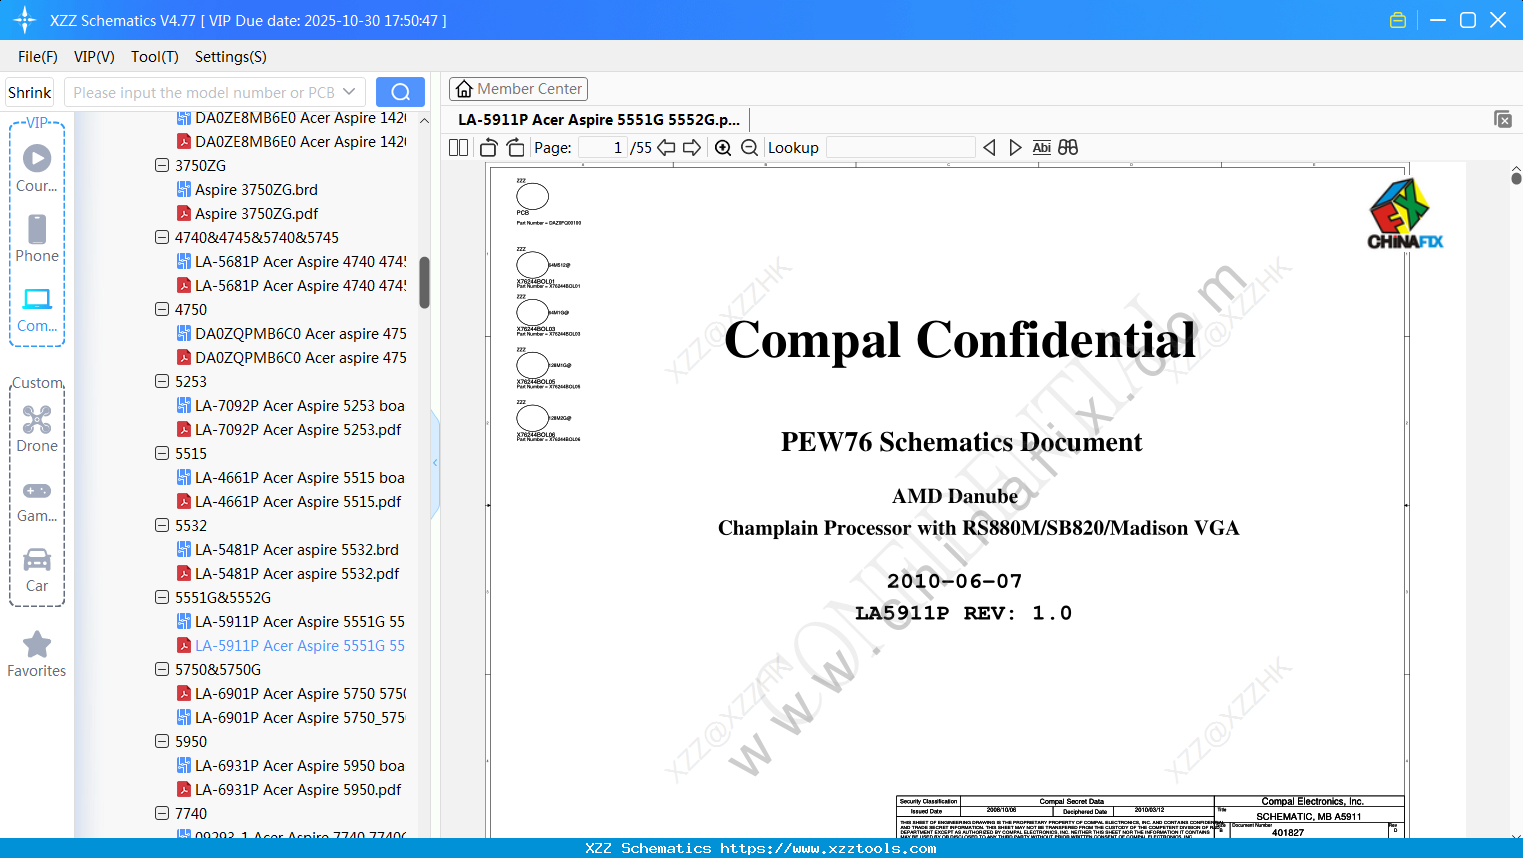
Task: Open Favorites in the sidebar
Action: coord(37,654)
